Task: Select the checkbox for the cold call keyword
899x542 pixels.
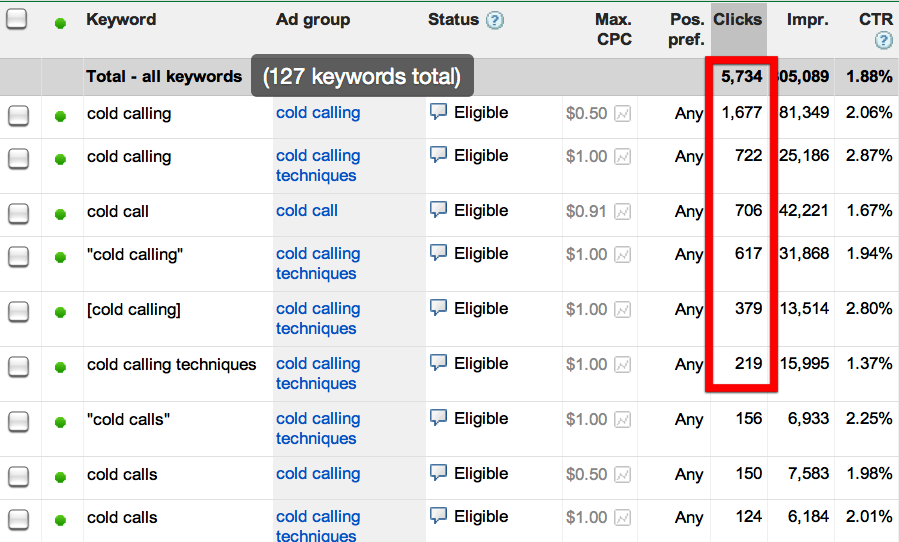Action: click(19, 213)
